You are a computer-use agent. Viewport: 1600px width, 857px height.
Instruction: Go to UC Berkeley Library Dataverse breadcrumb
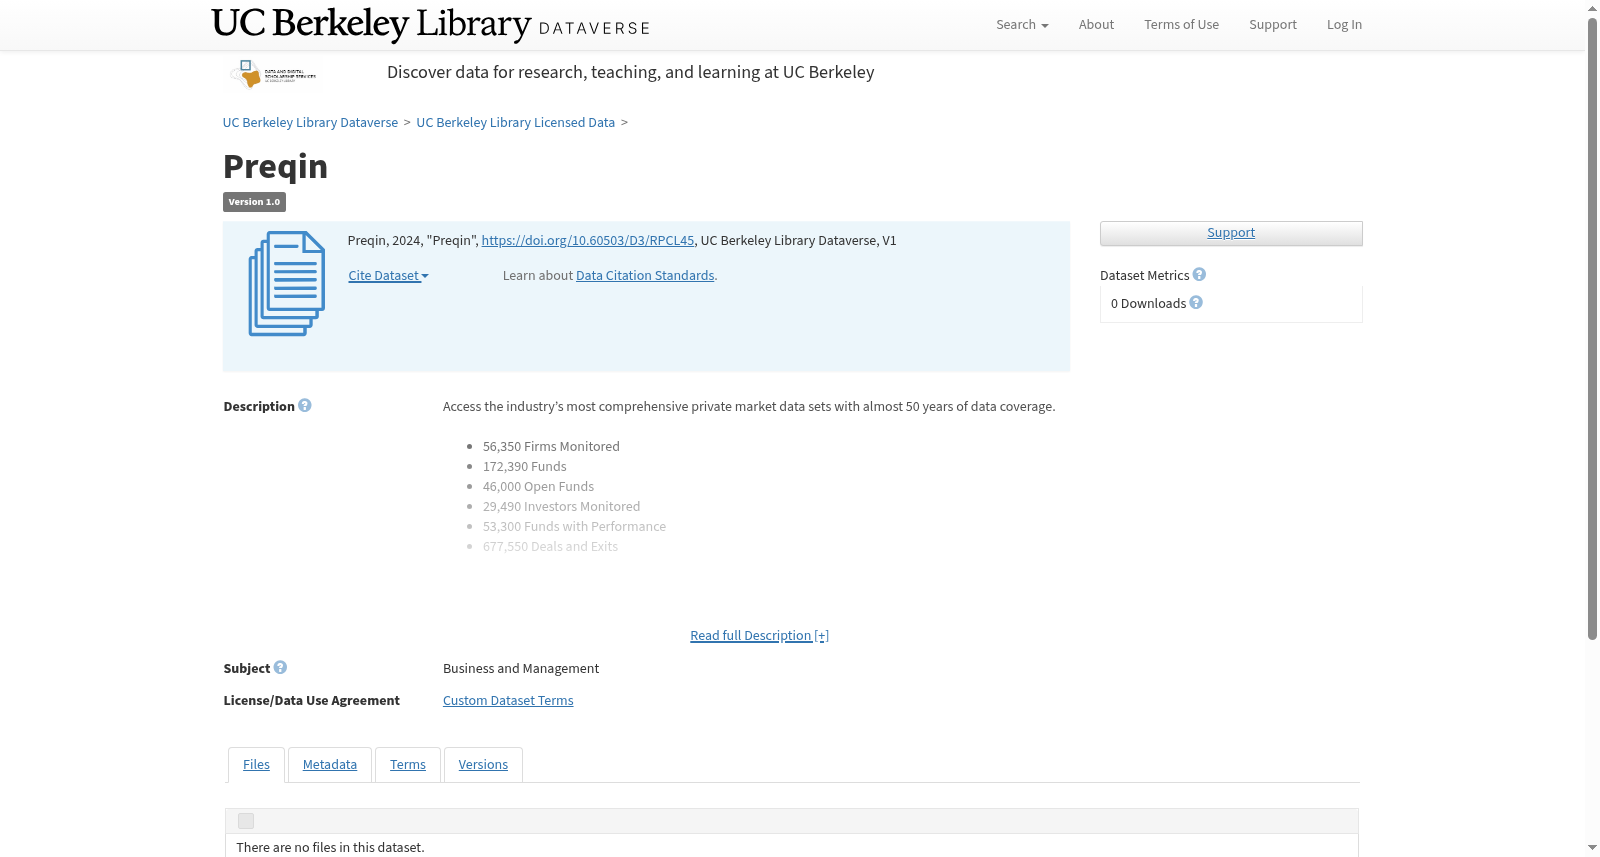tap(310, 122)
